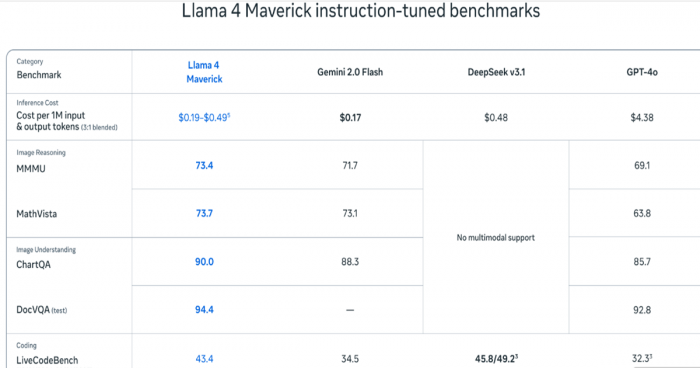Click the GPT-4o column header
Viewport: 700px width, 368px height.
point(642,72)
